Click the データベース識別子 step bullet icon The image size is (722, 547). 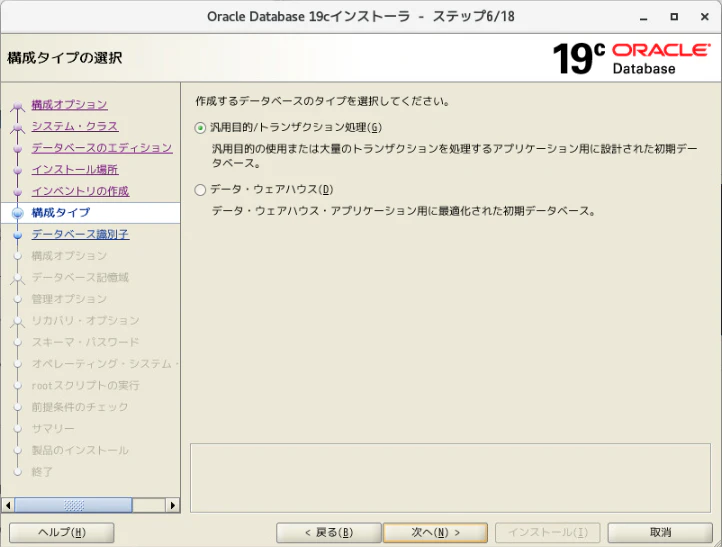[x=17, y=235]
